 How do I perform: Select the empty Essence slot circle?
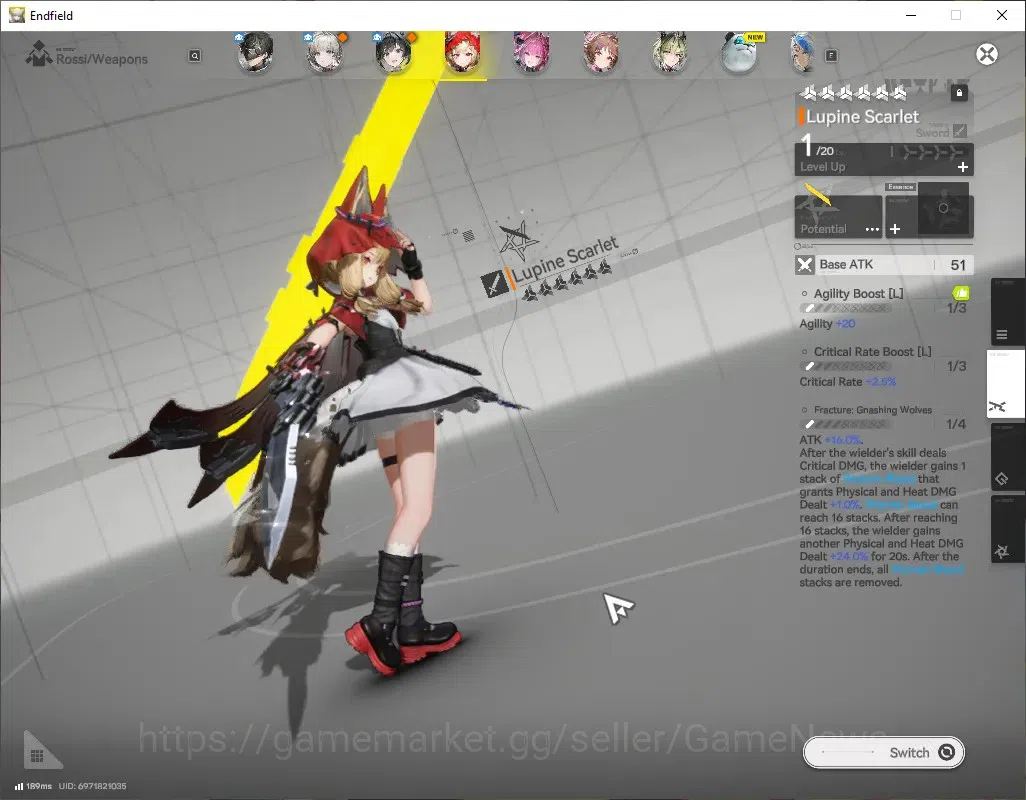(943, 208)
